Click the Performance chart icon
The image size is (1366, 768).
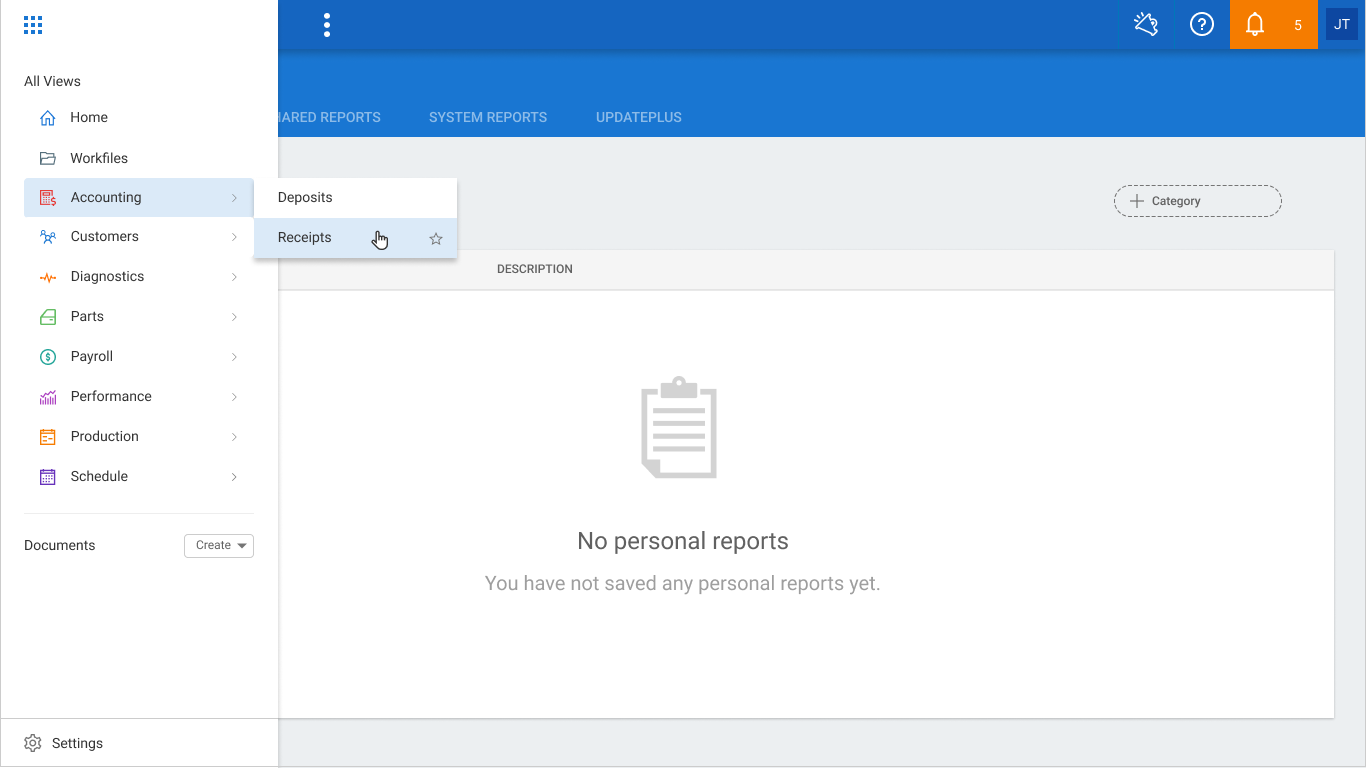click(x=47, y=397)
